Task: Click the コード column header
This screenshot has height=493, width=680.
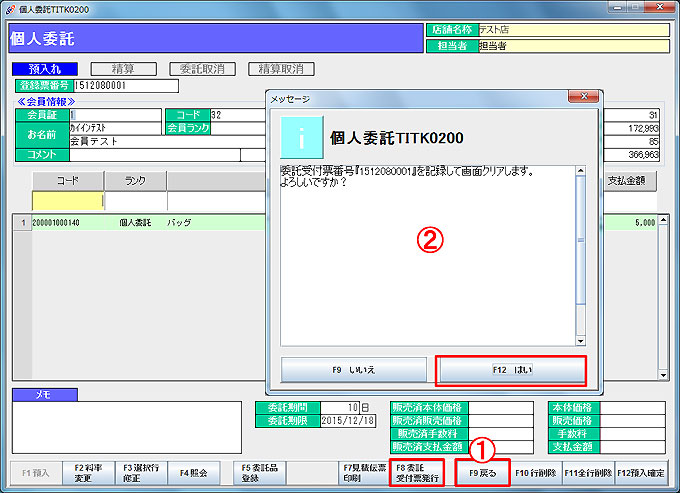Action: 68,181
